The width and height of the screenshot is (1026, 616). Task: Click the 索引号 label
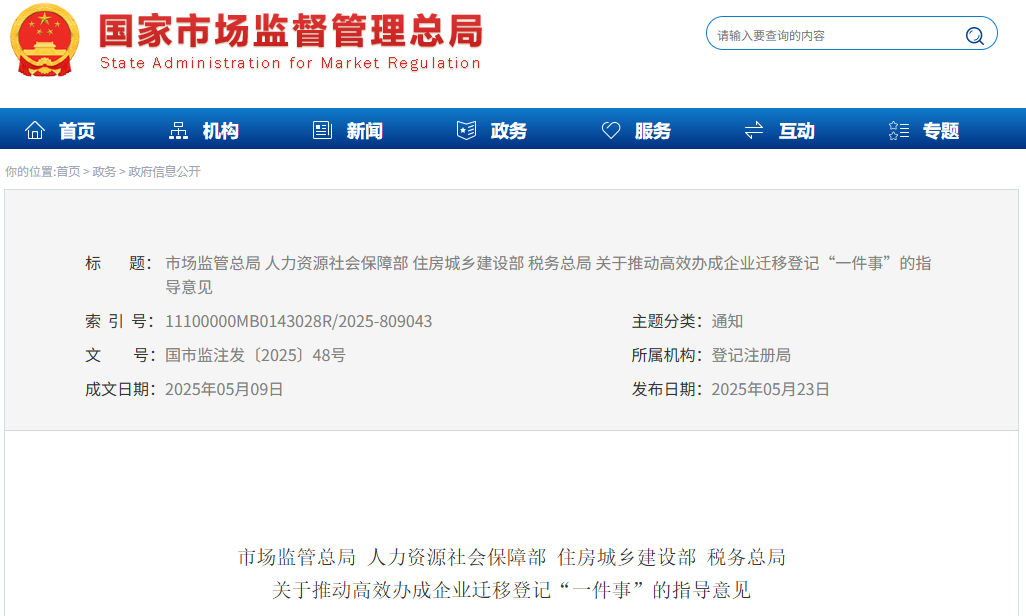pos(119,321)
